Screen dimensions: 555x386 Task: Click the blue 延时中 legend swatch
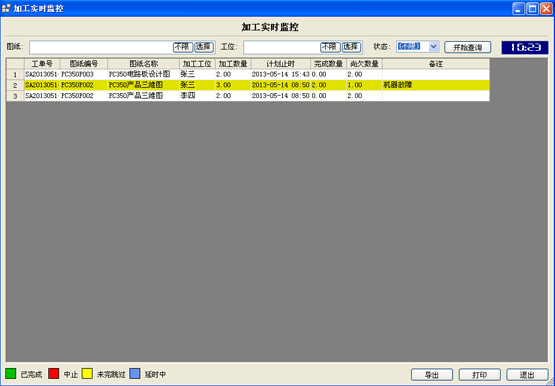(135, 374)
